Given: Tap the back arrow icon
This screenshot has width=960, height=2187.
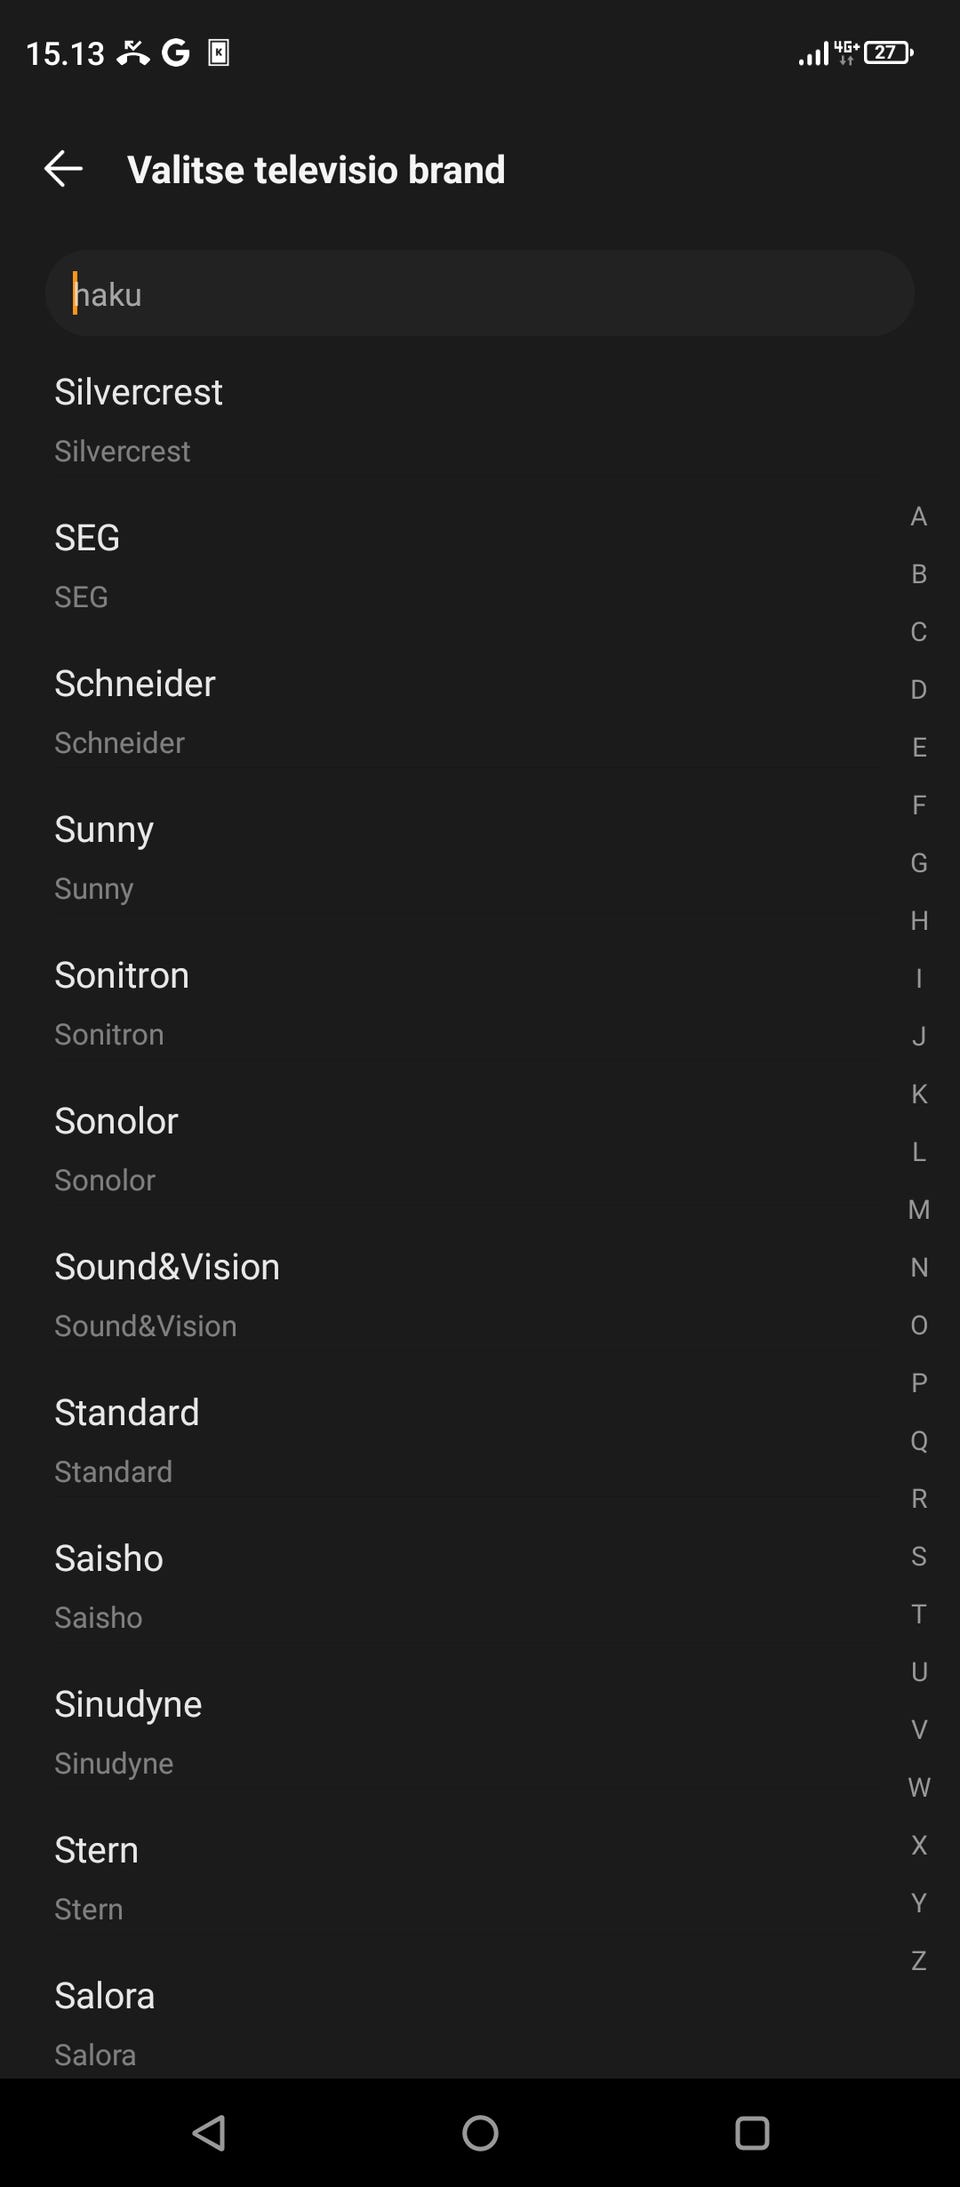Looking at the screenshot, I should [x=63, y=169].
